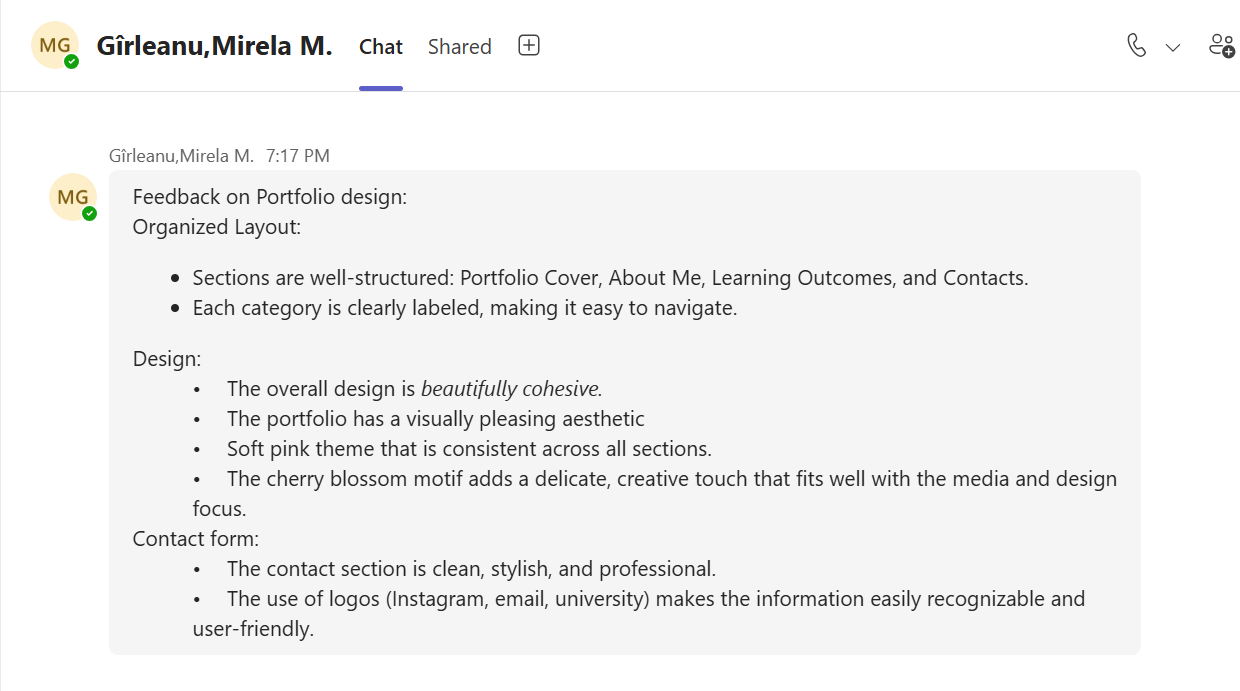Start a call with the phone icon
The image size is (1240, 691).
coord(1136,46)
